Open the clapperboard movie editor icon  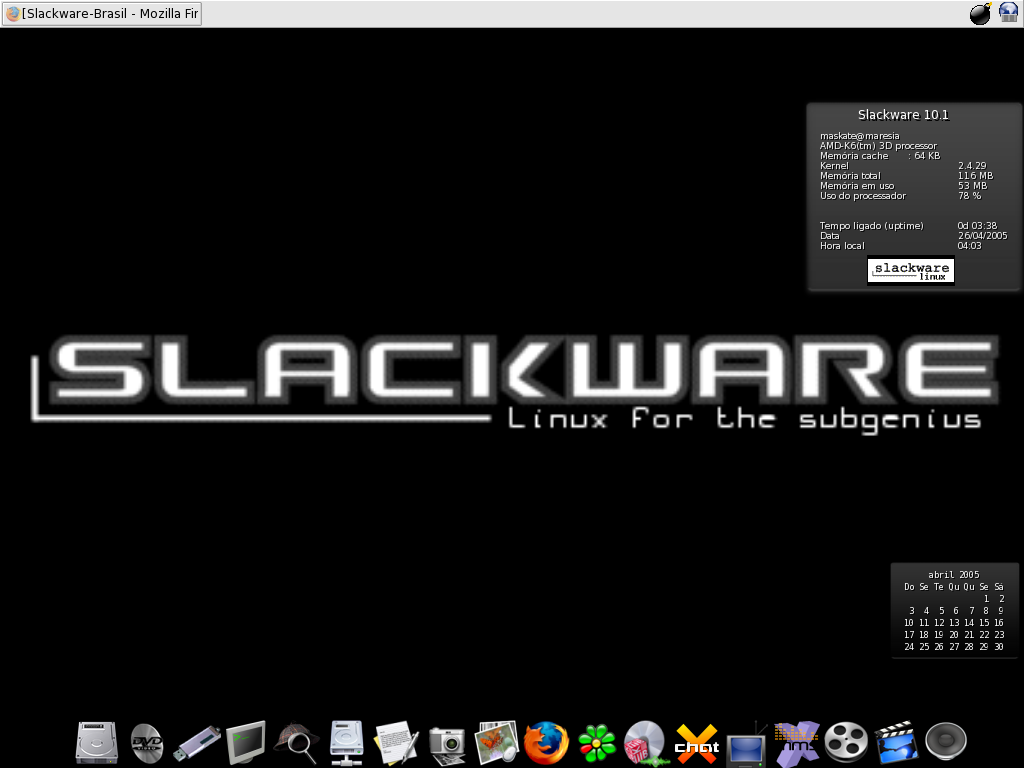click(x=897, y=743)
